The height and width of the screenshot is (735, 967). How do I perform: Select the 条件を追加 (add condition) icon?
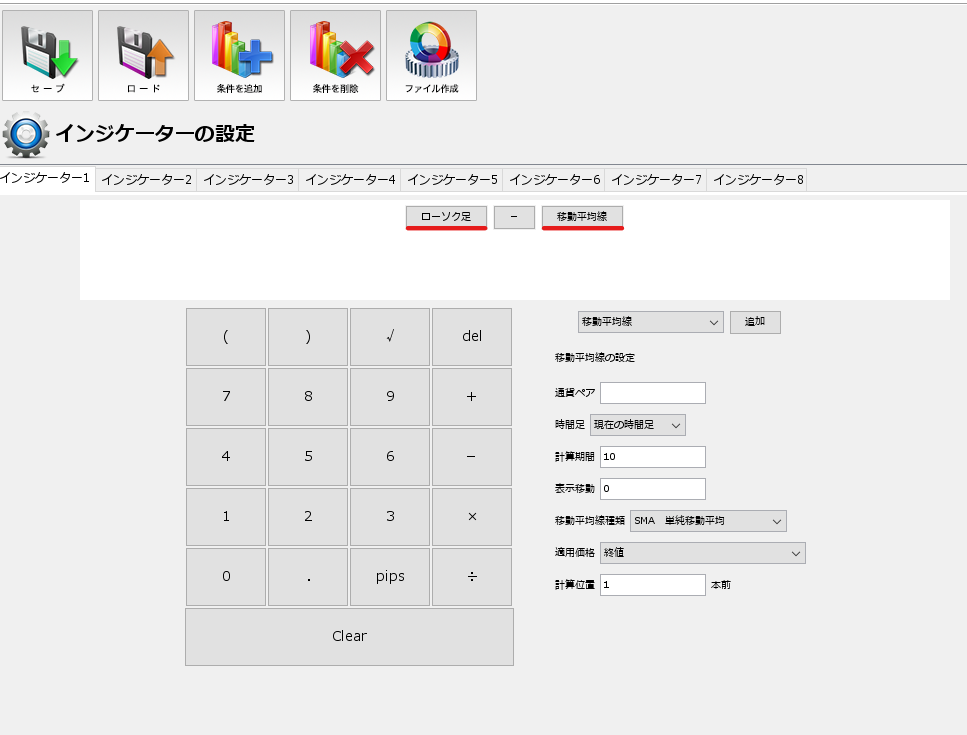(239, 55)
